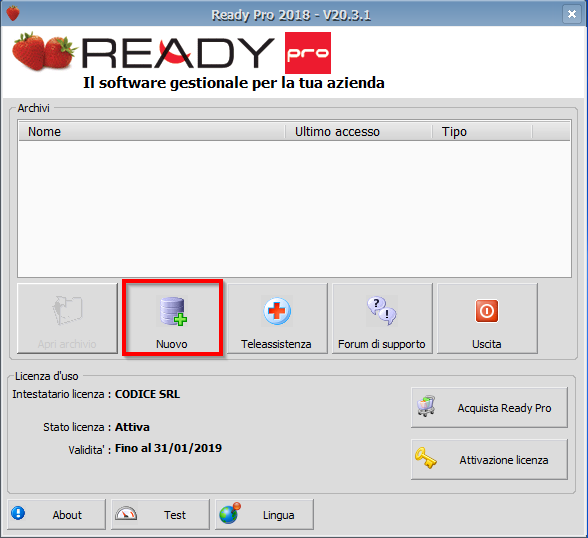Screen dimensions: 588x538
Task: Click the grayed Apri archivio folder icon
Action: [x=67, y=310]
